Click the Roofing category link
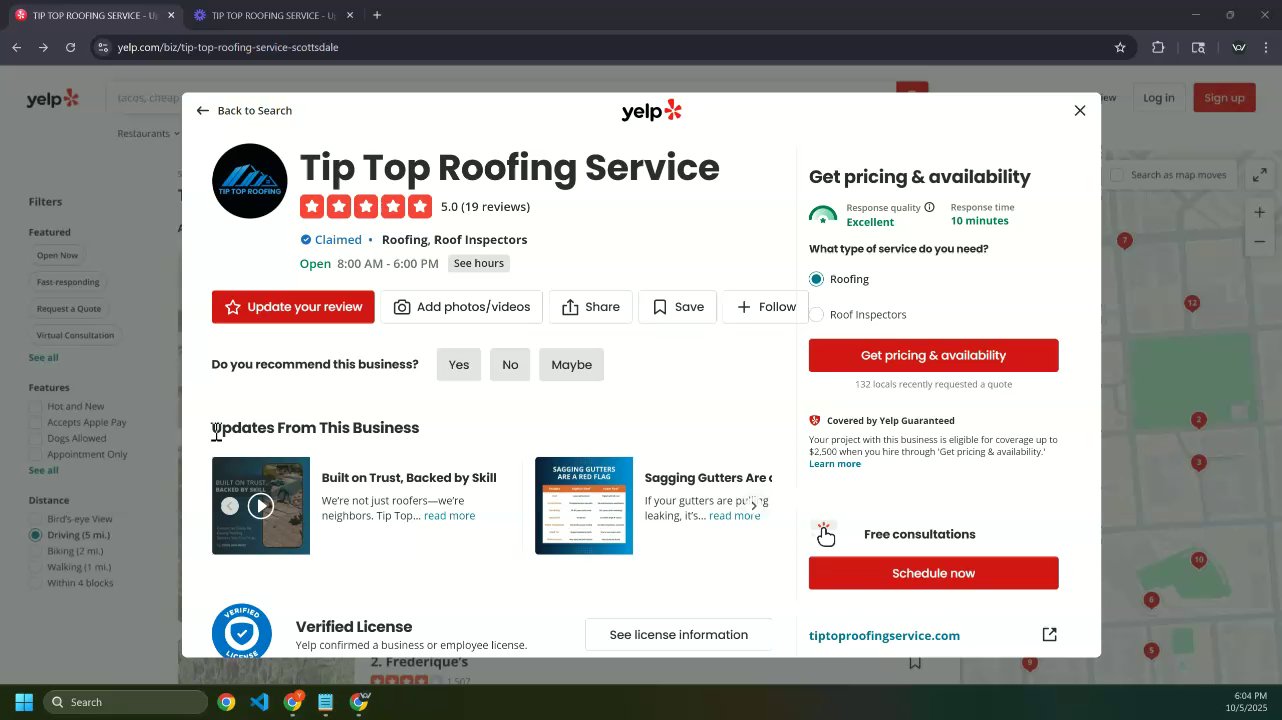 pos(405,240)
